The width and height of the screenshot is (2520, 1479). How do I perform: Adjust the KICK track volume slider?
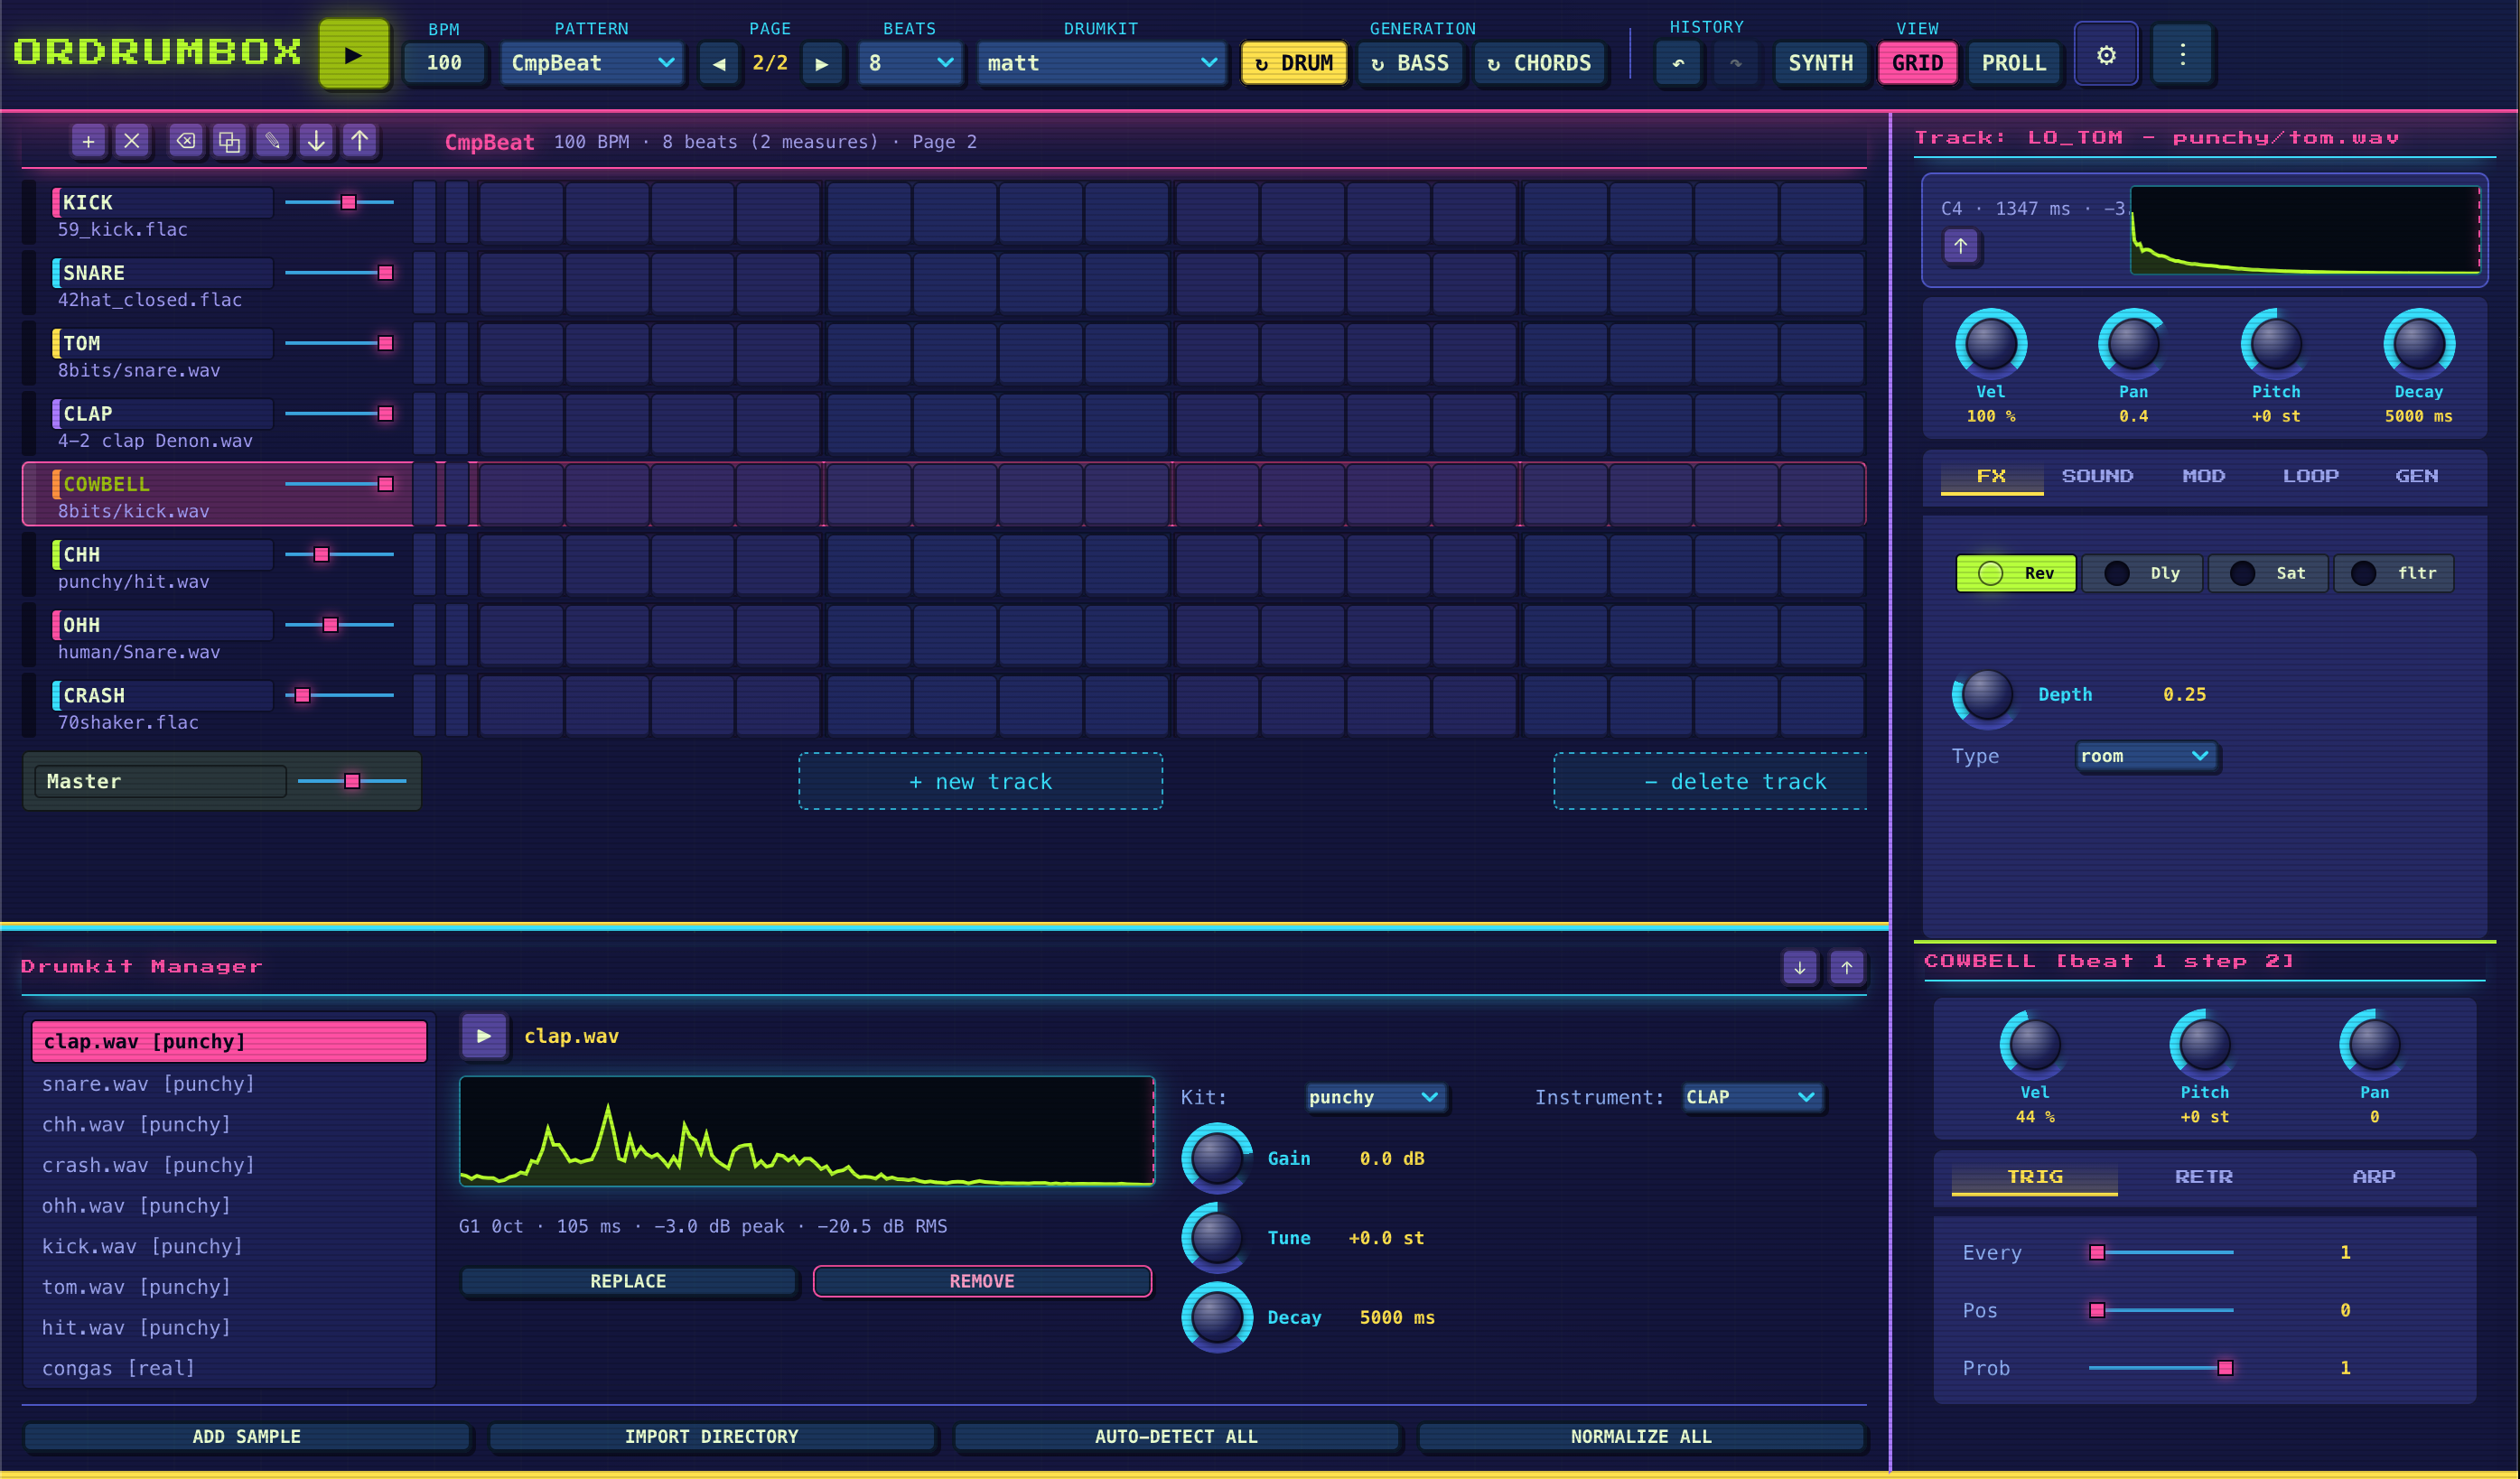tap(339, 202)
